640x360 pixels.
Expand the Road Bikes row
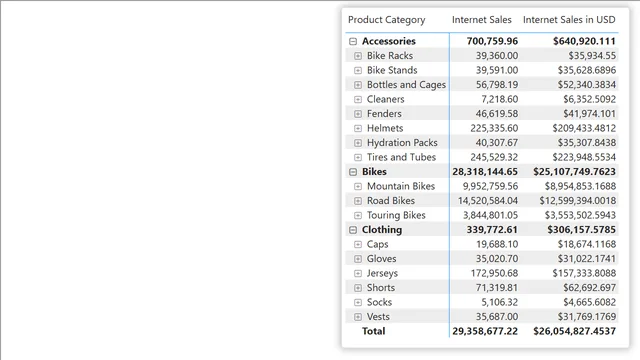pyautogui.click(x=358, y=201)
